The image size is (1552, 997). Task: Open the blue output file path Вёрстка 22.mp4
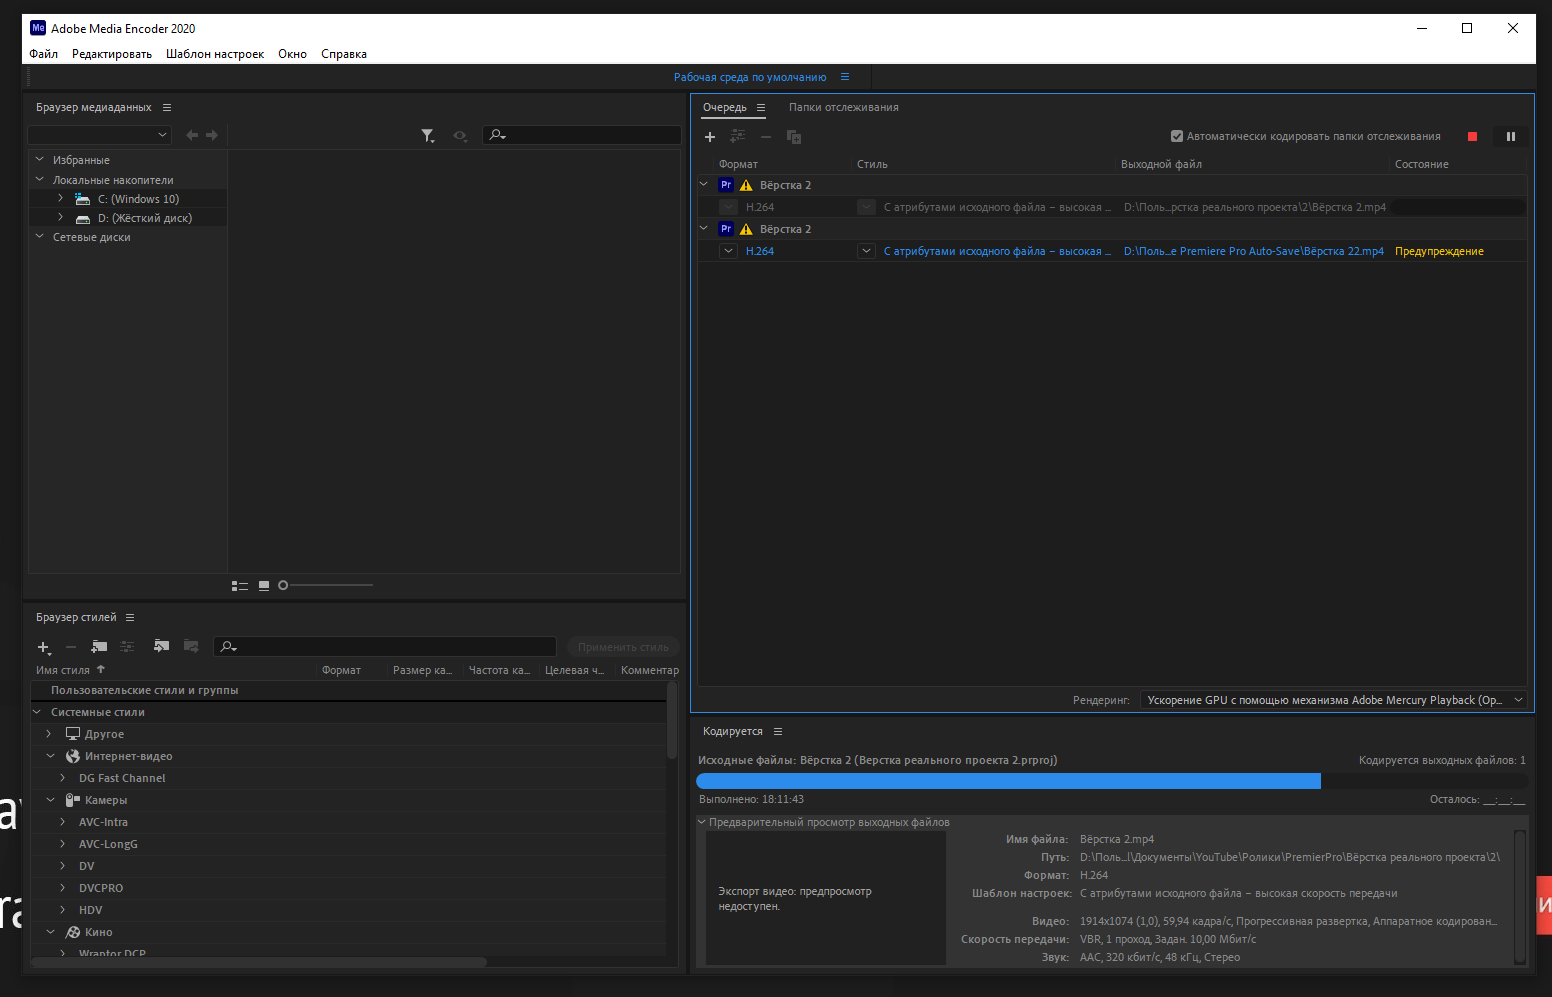(x=1253, y=251)
